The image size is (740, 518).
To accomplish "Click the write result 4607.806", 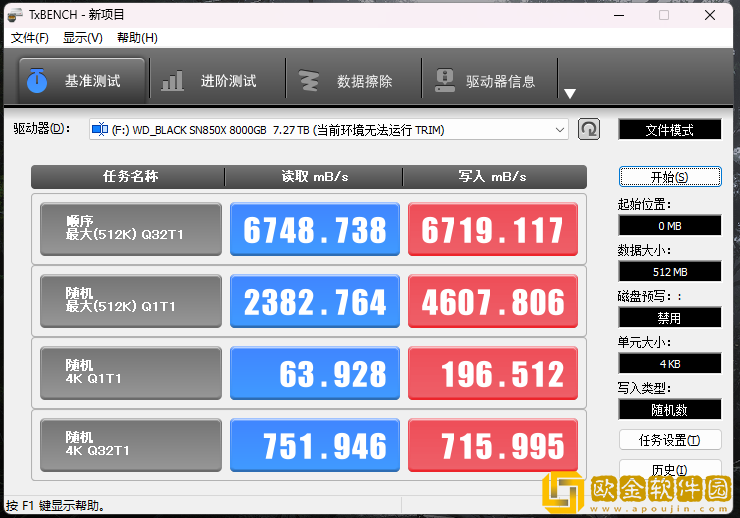I will 493,301.
